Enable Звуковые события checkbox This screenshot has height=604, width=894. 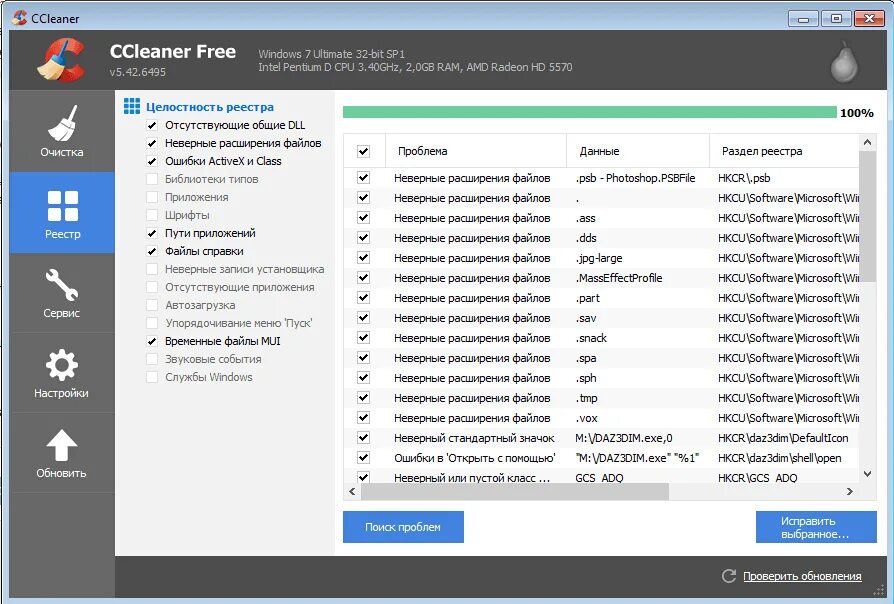pyautogui.click(x=152, y=359)
